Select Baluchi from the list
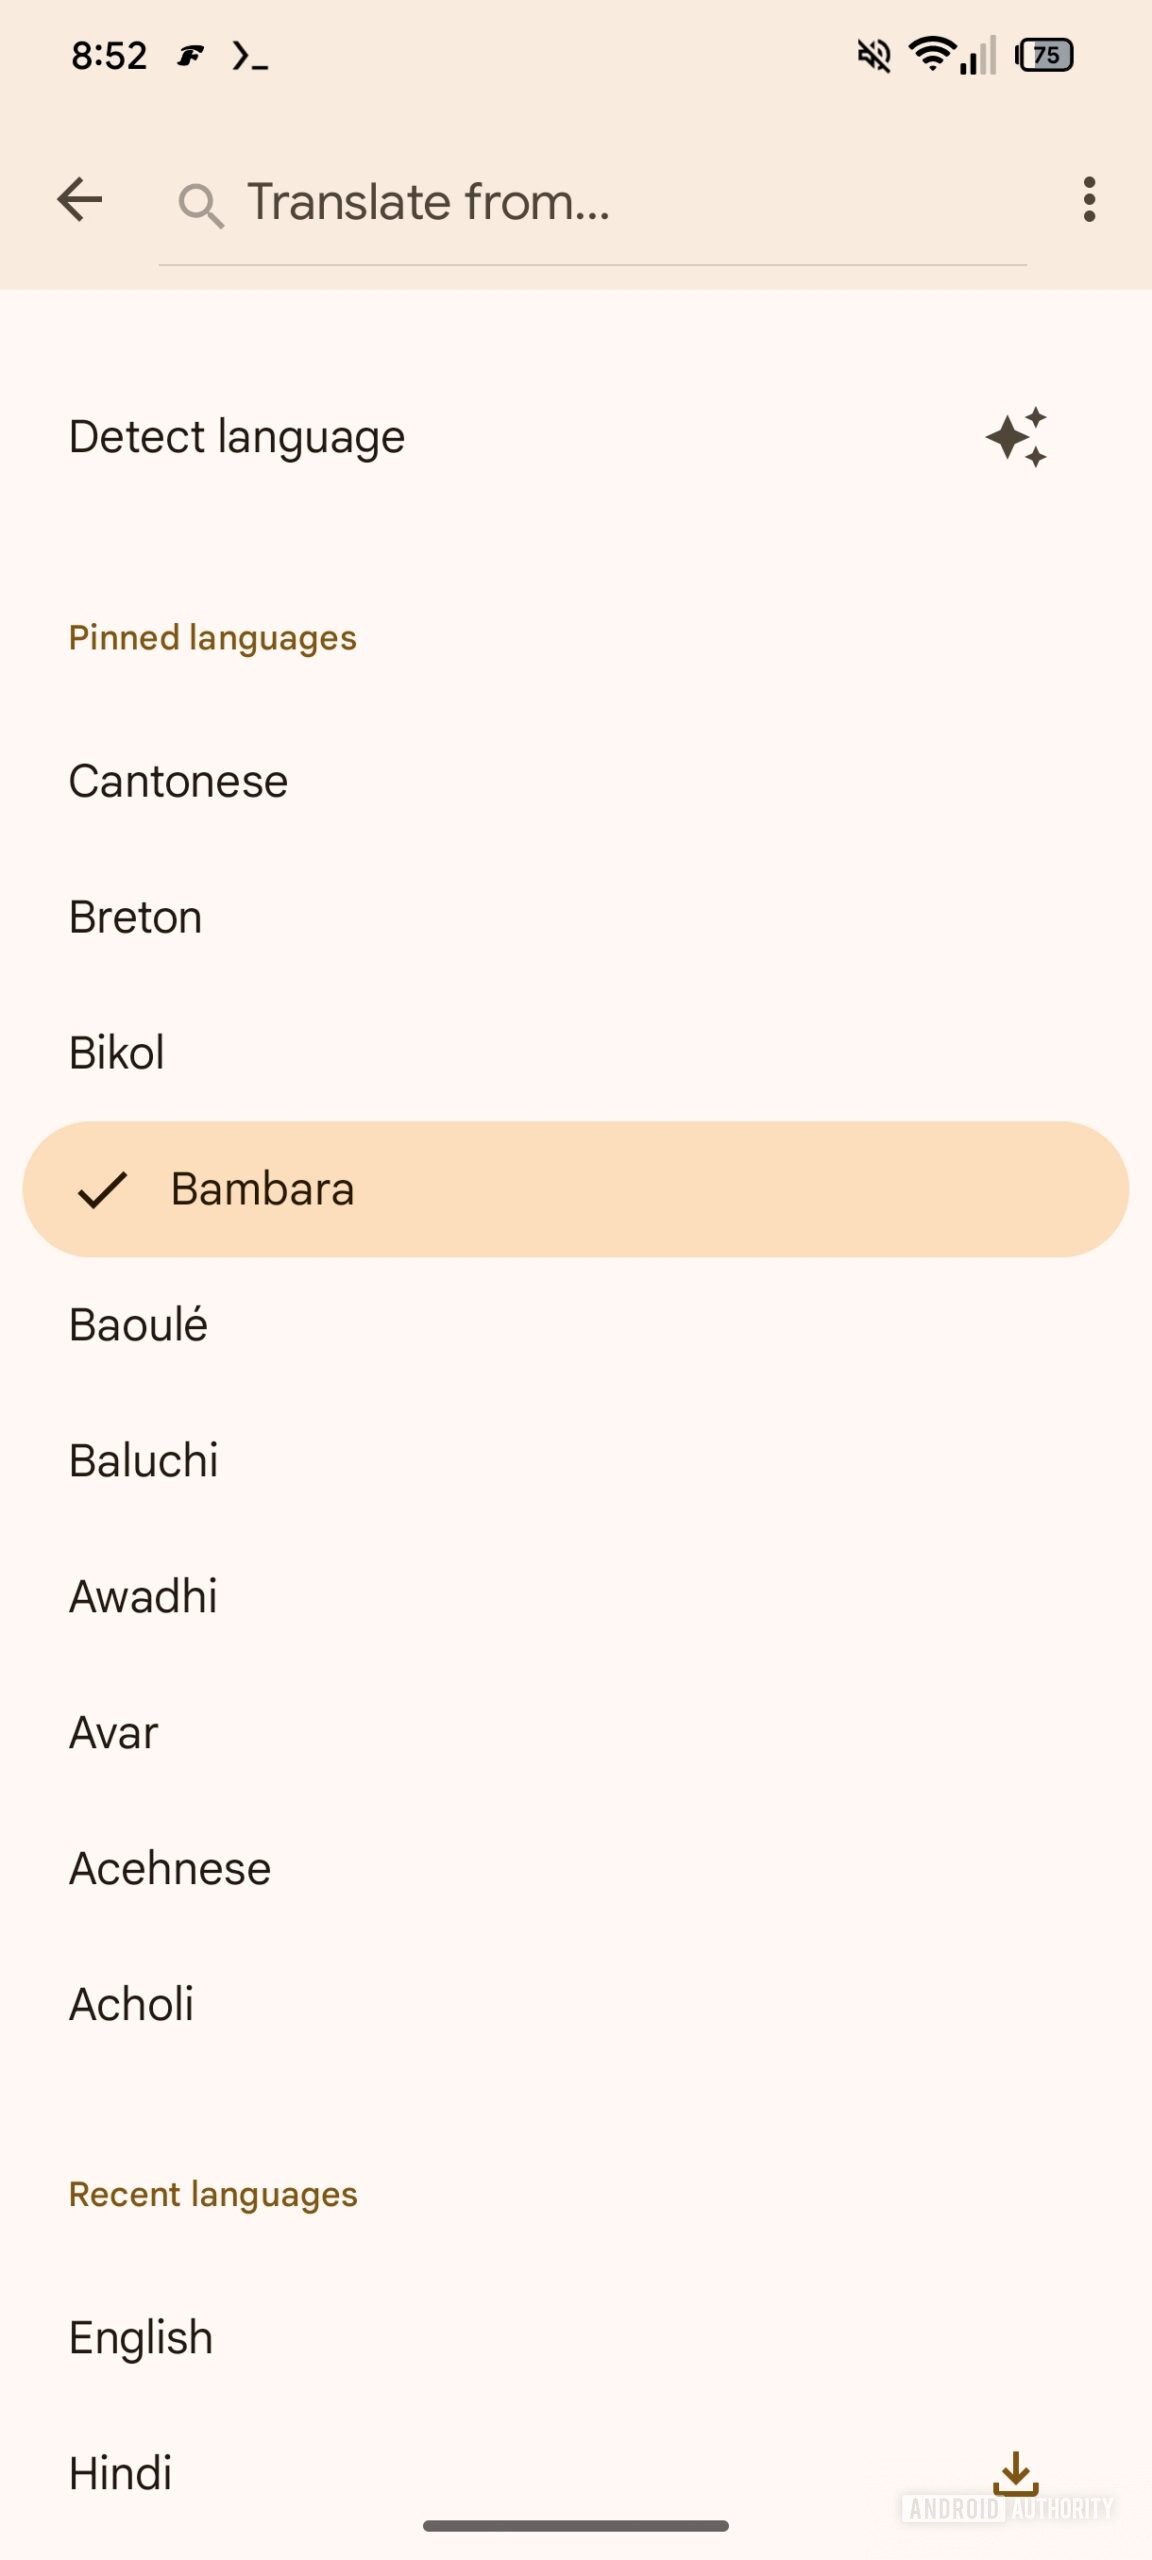This screenshot has width=1152, height=2560. 144,1460
